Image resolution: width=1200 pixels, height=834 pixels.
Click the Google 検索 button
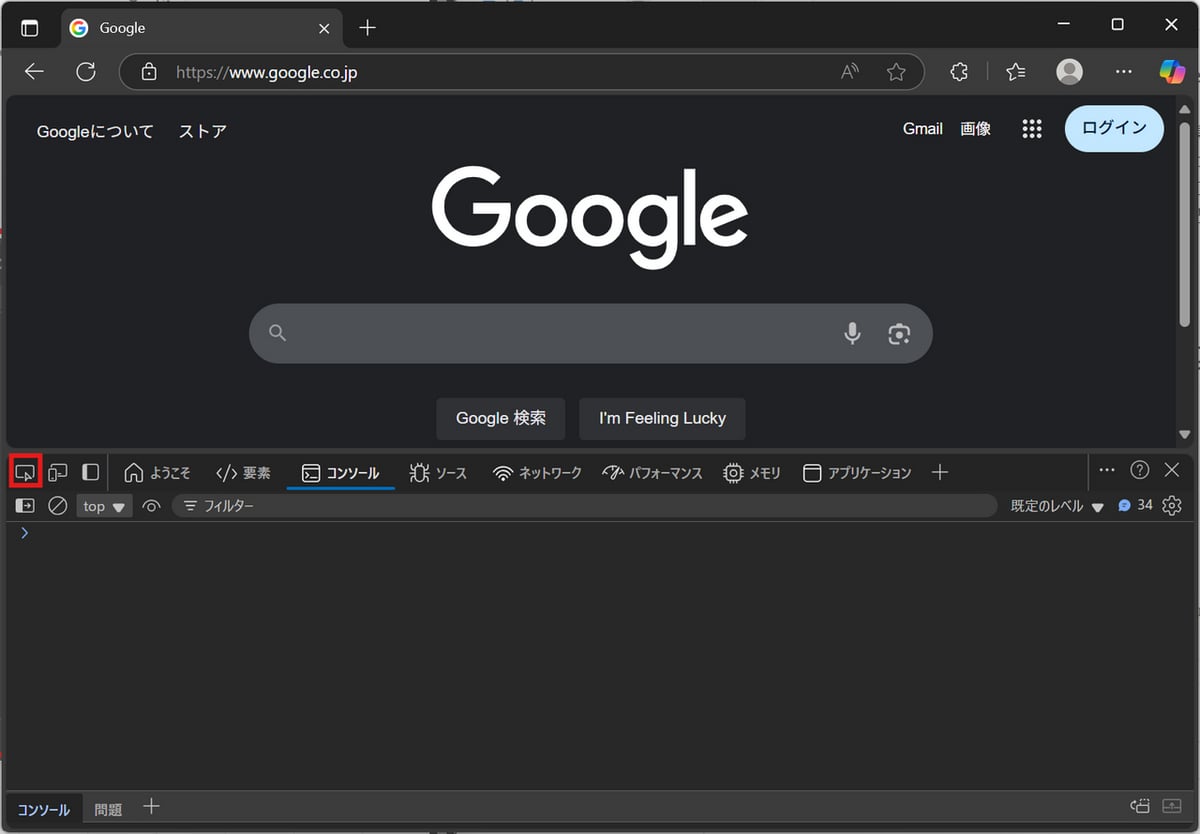(501, 418)
